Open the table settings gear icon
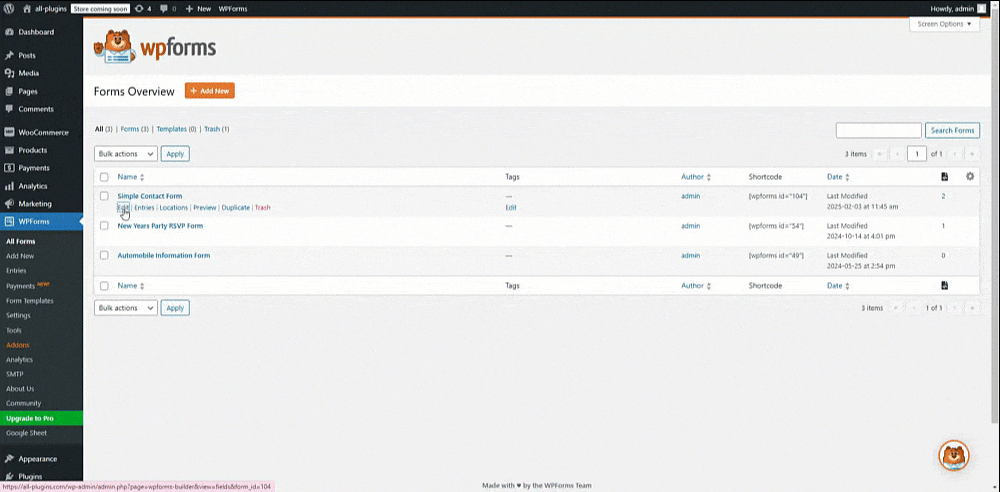 point(970,177)
